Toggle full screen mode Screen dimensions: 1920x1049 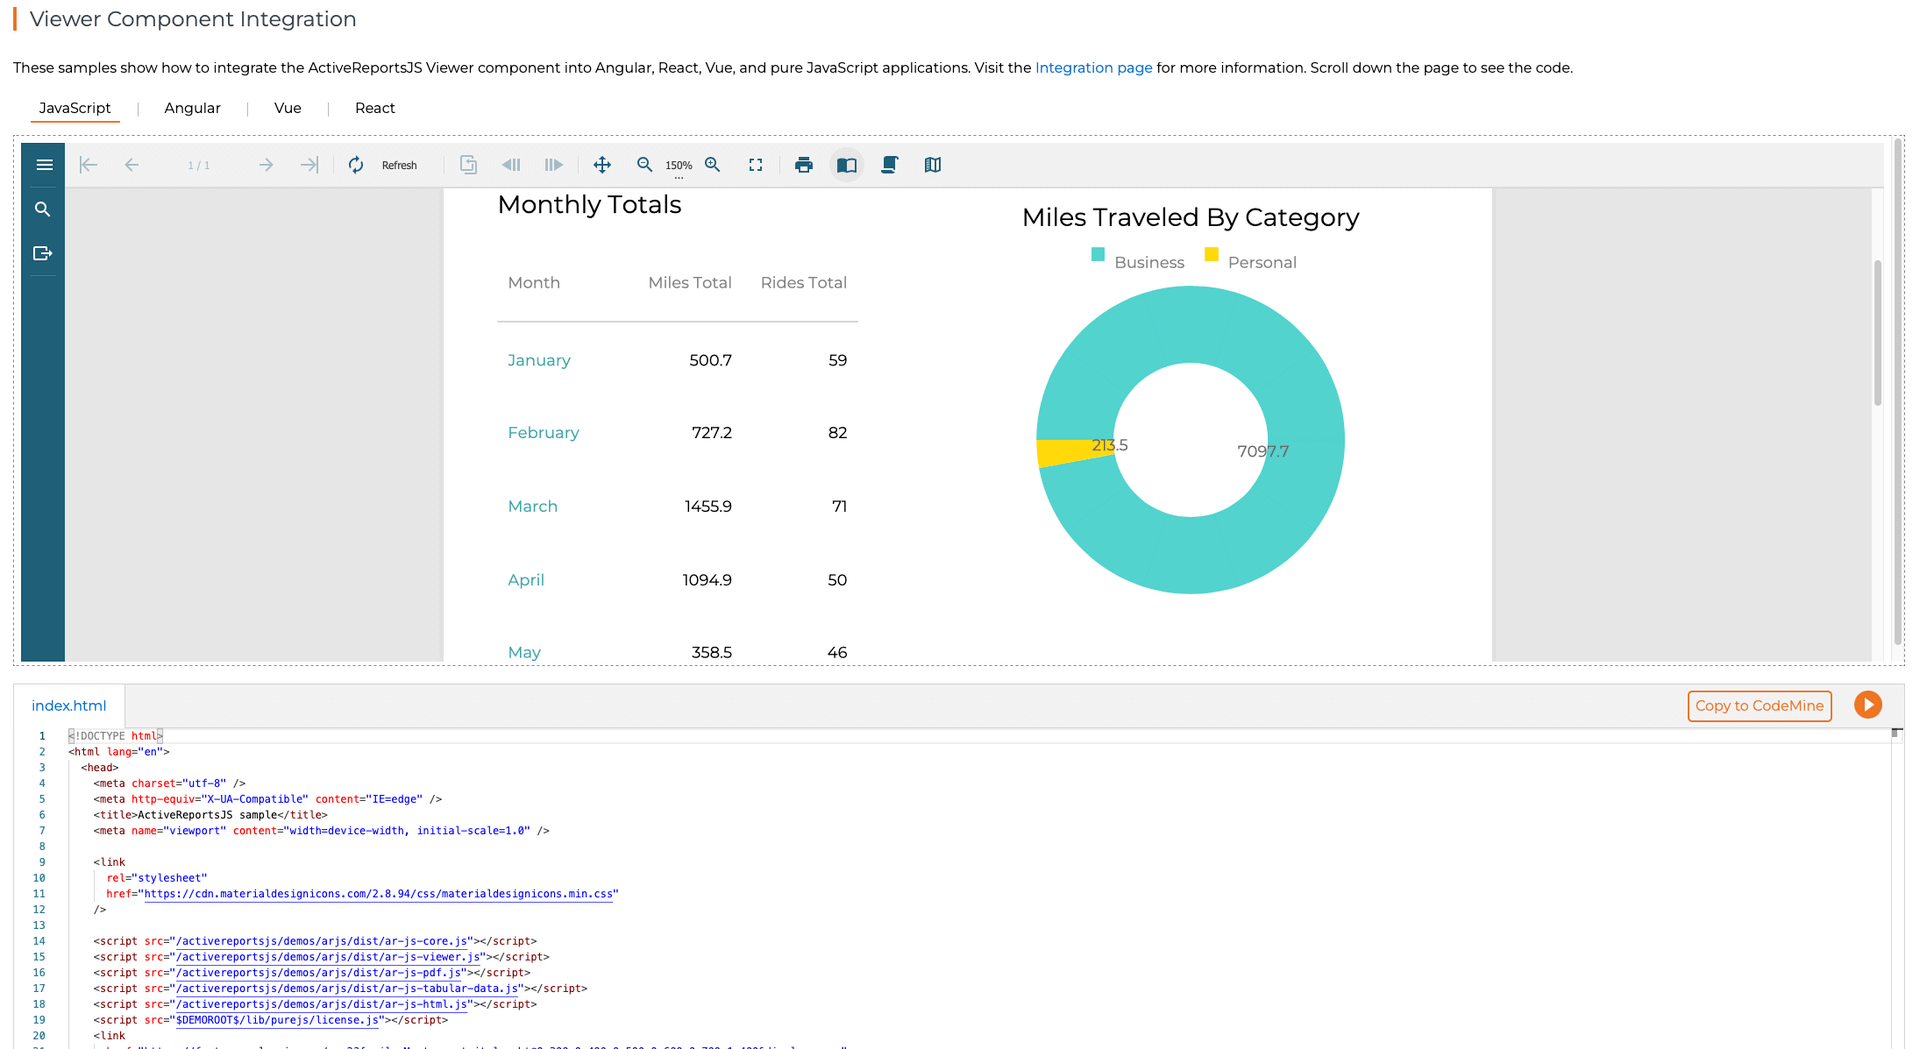pos(756,165)
